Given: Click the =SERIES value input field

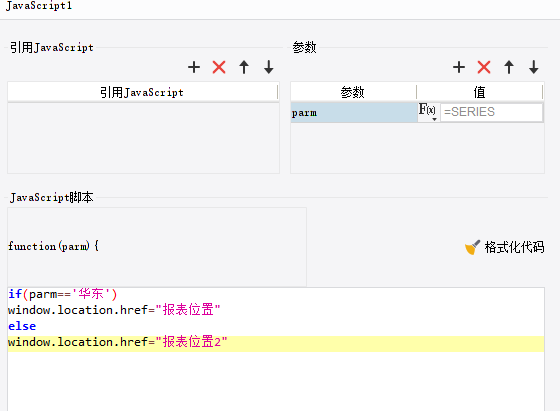Looking at the screenshot, I should pos(491,112).
